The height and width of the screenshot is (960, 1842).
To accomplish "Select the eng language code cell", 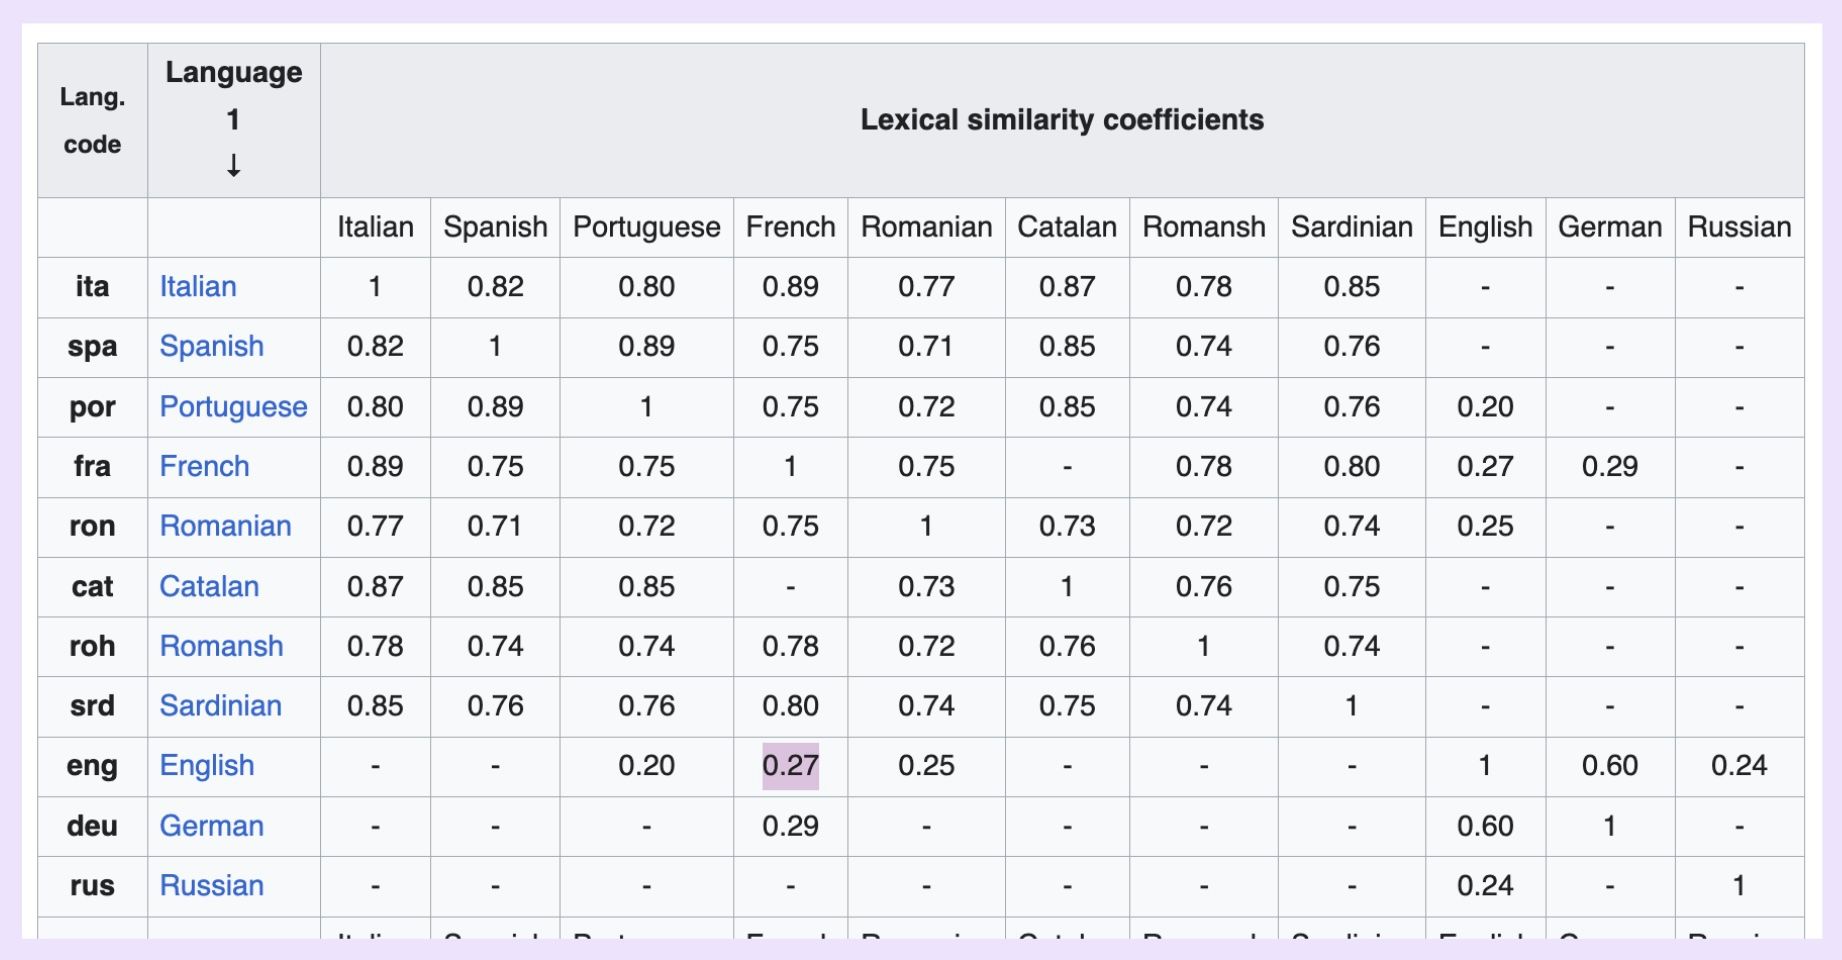I will [x=92, y=766].
